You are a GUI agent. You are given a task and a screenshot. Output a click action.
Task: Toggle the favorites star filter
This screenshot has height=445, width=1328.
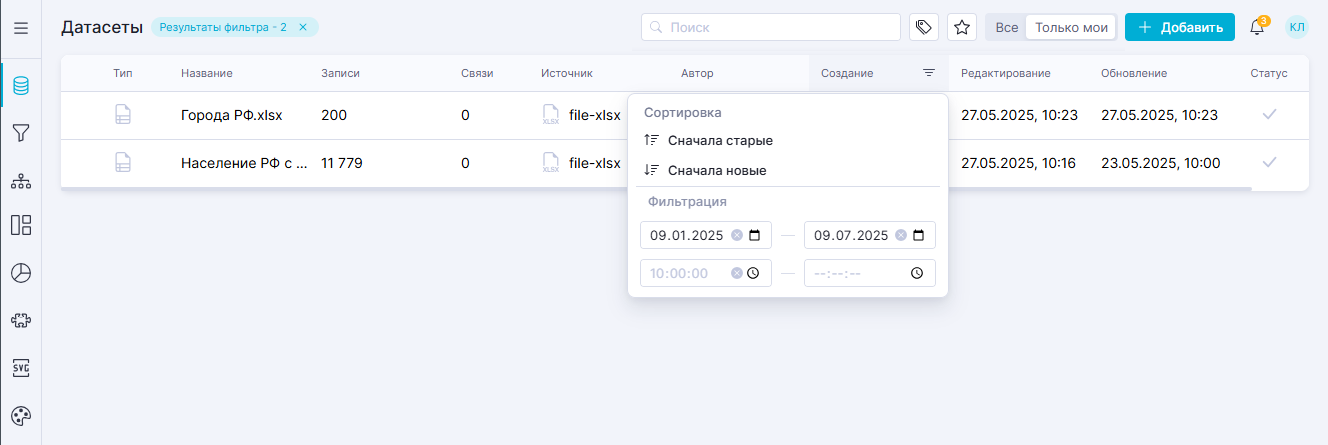click(962, 27)
